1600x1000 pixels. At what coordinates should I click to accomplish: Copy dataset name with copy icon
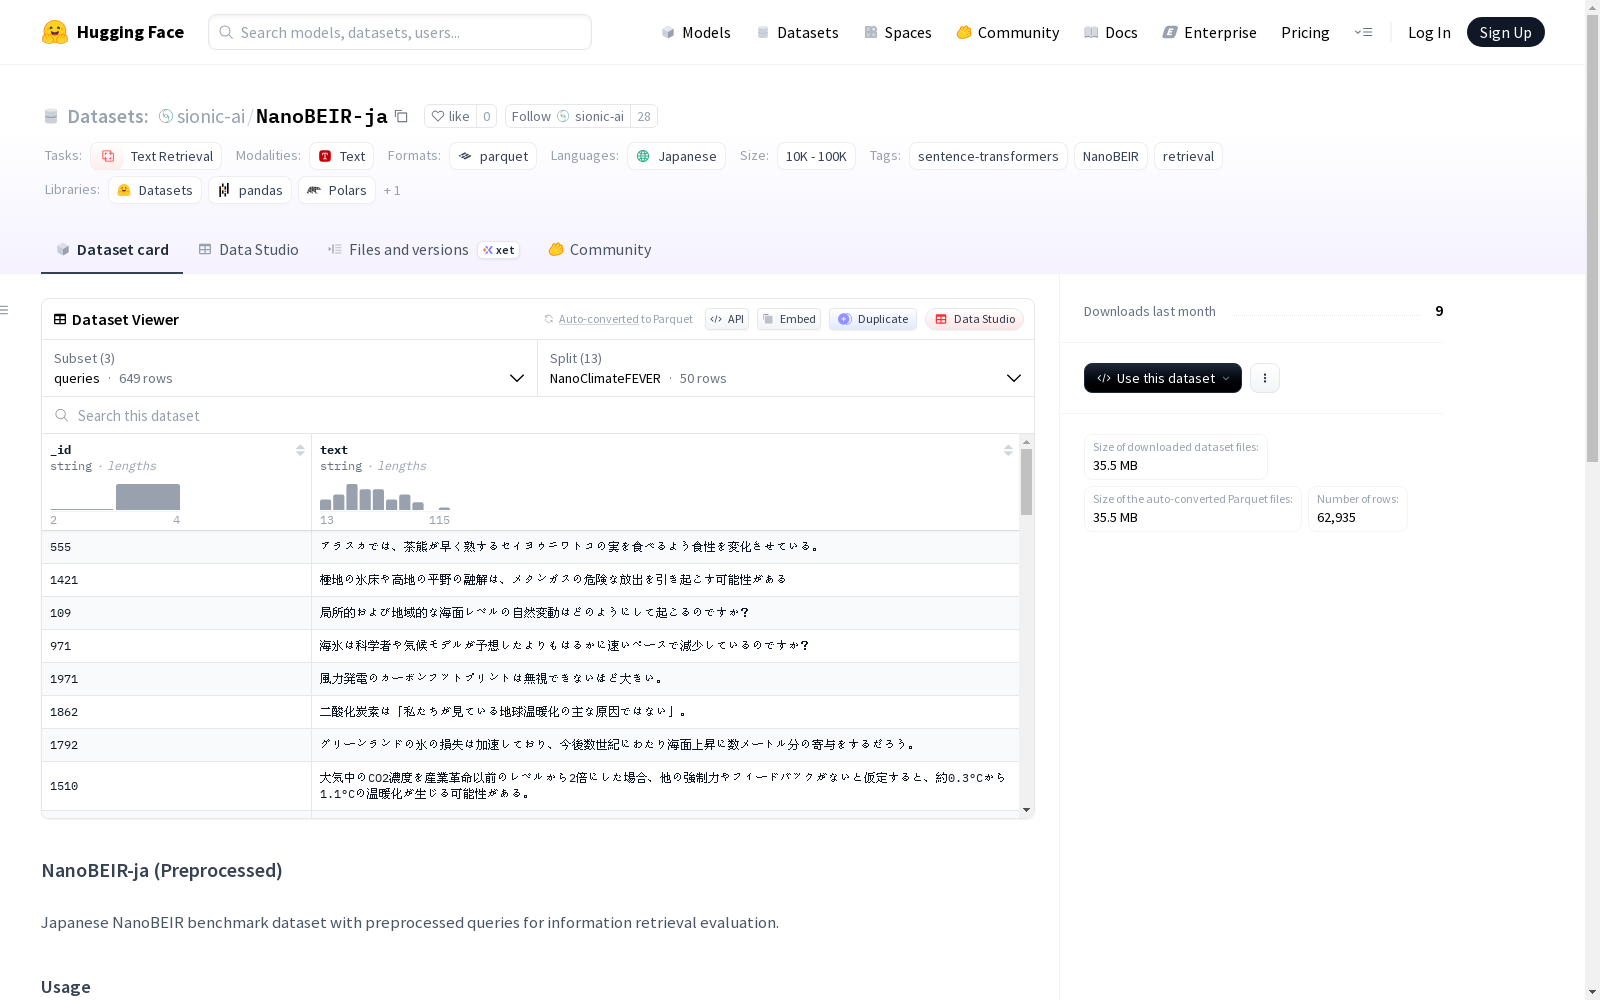401,116
